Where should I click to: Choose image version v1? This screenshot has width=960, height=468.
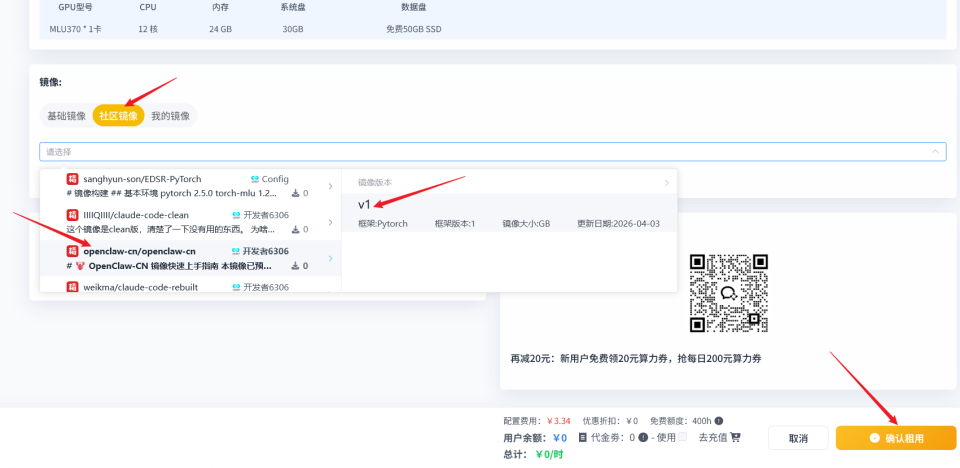(509, 213)
